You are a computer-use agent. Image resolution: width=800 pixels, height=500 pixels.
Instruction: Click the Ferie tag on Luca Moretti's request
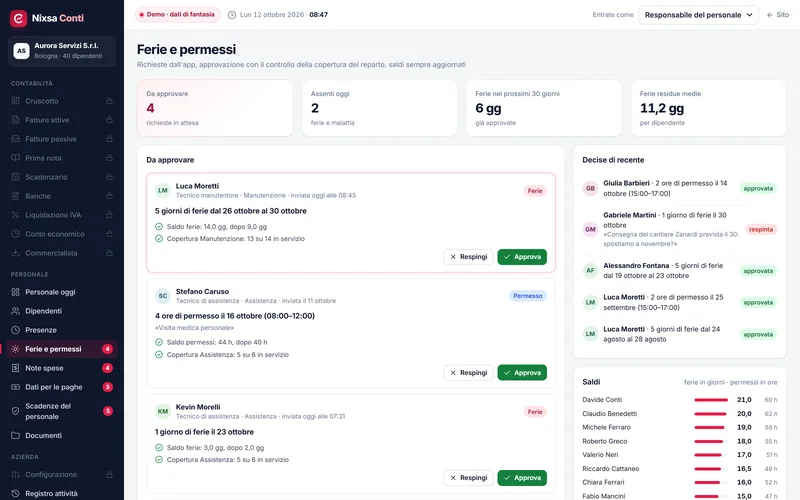tap(535, 191)
